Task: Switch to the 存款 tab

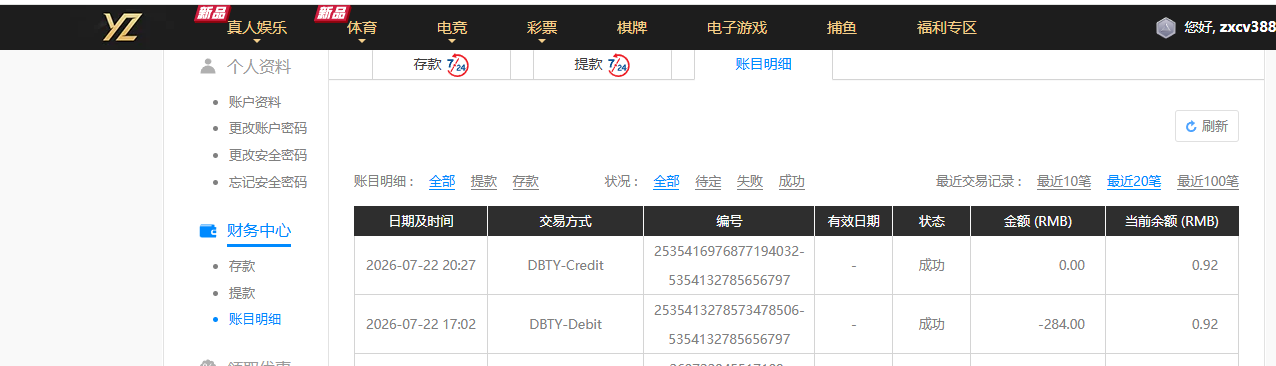Action: click(x=441, y=64)
